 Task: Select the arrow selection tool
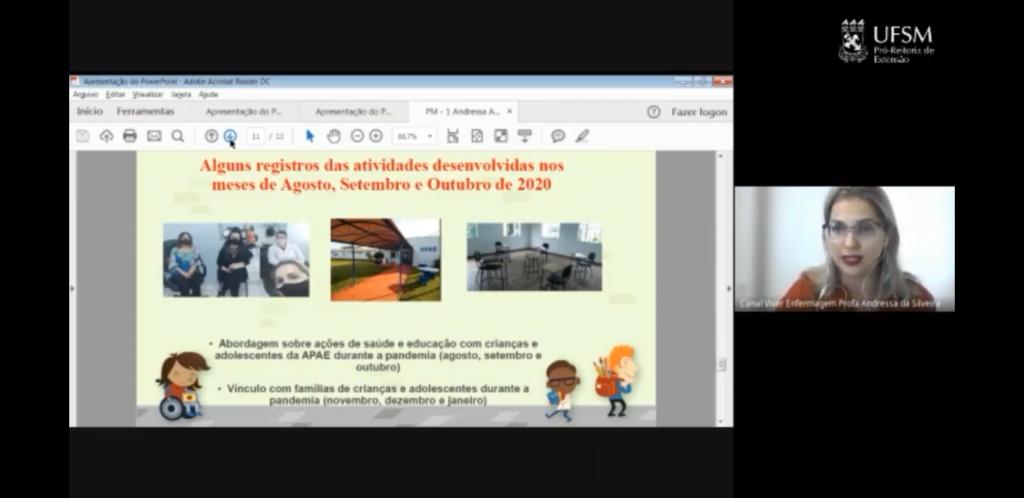310,136
